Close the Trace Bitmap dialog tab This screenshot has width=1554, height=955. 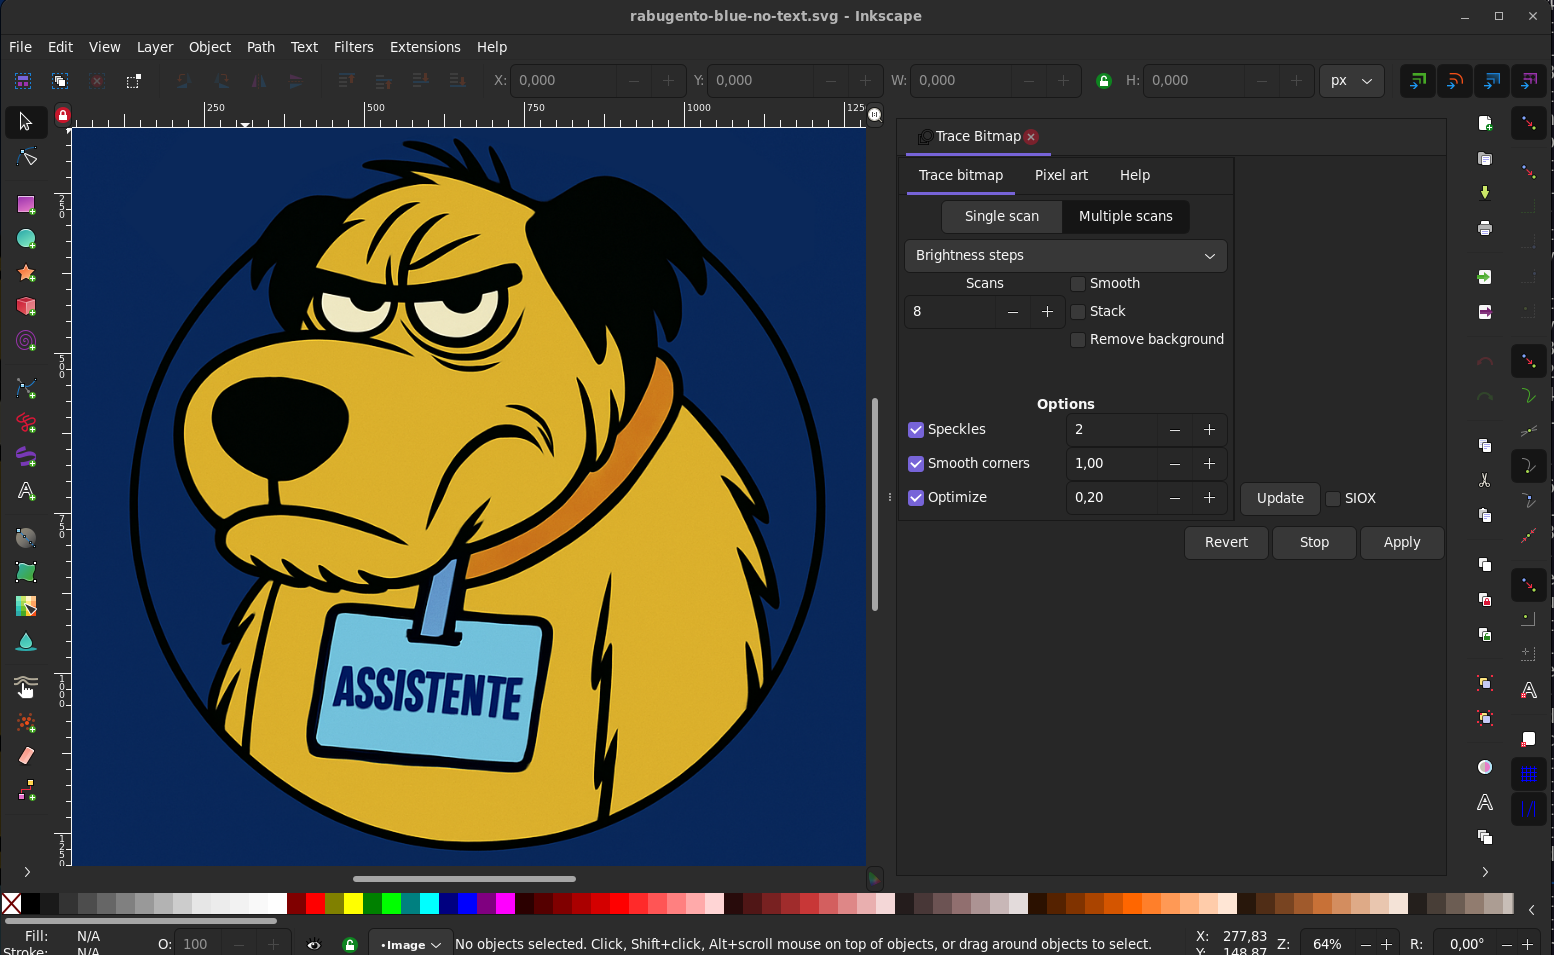(1031, 137)
